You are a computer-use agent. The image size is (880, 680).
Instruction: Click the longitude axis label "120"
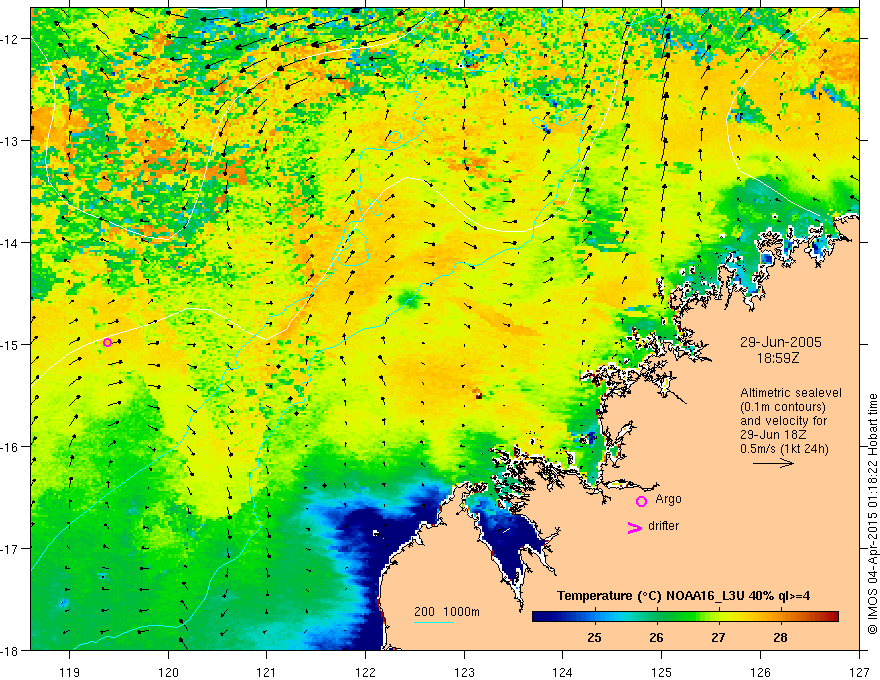click(x=168, y=672)
